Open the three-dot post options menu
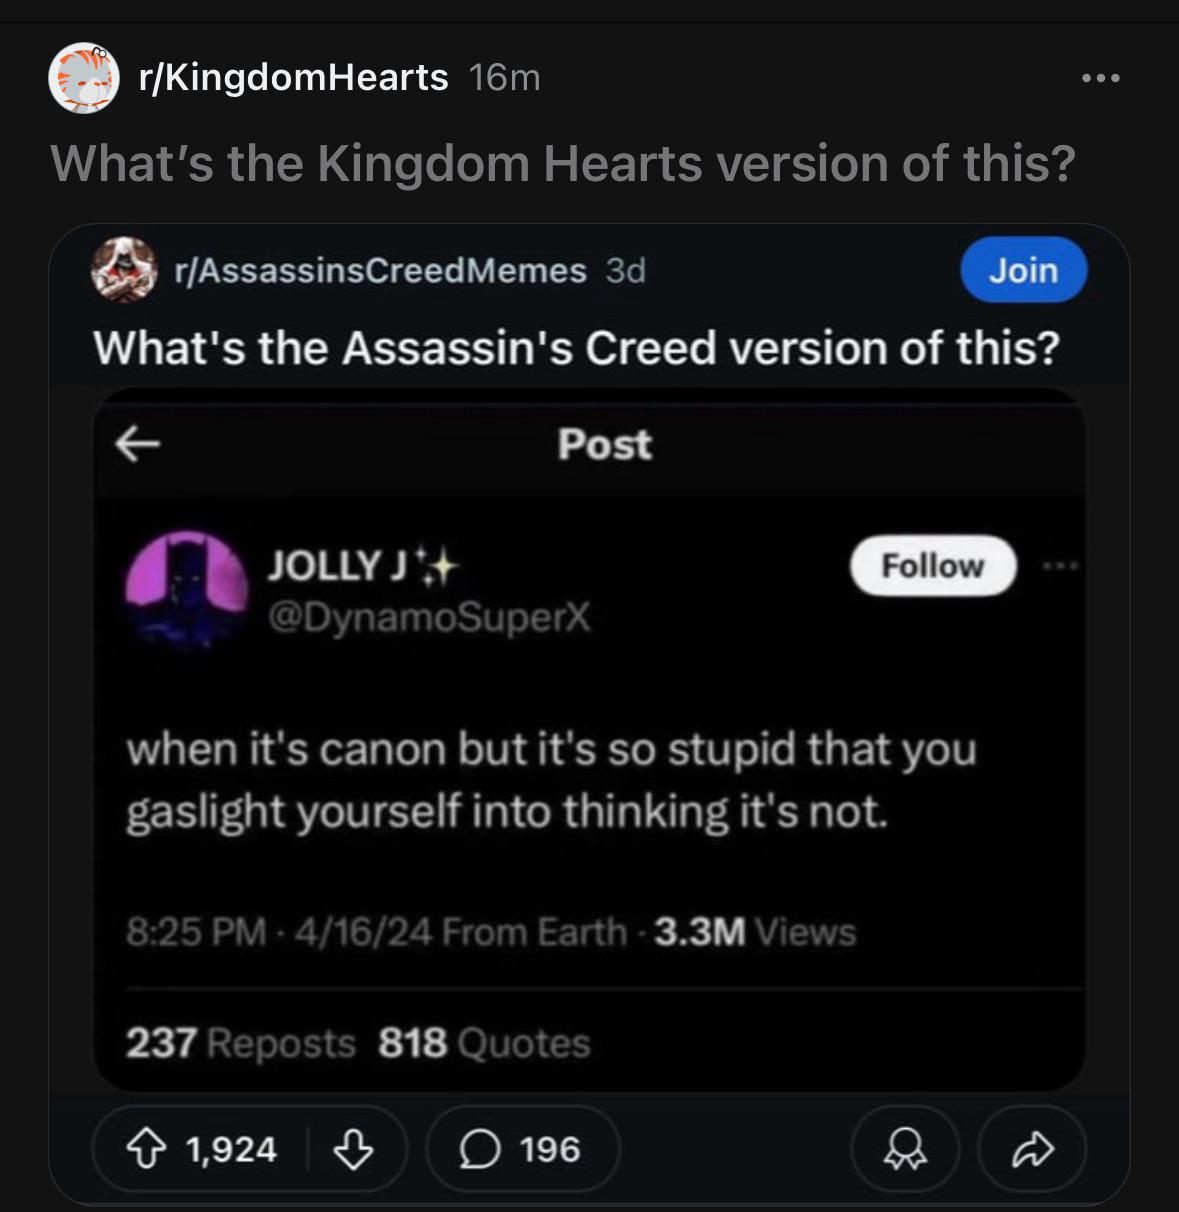 pyautogui.click(x=1100, y=78)
